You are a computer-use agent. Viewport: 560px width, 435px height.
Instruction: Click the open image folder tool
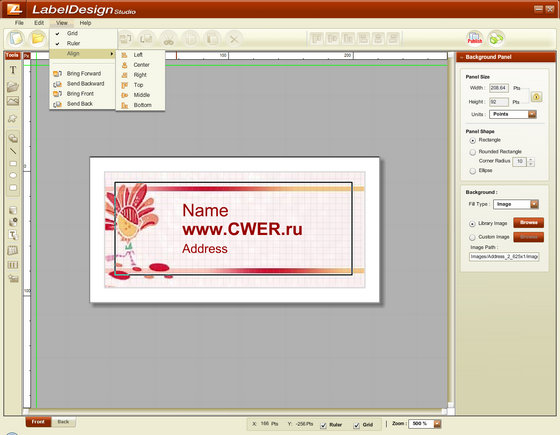(x=13, y=87)
